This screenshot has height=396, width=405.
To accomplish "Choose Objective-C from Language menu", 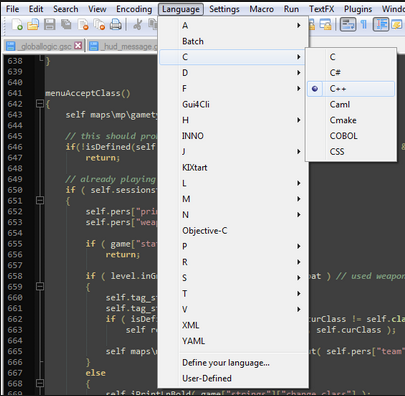I will coord(233,231).
